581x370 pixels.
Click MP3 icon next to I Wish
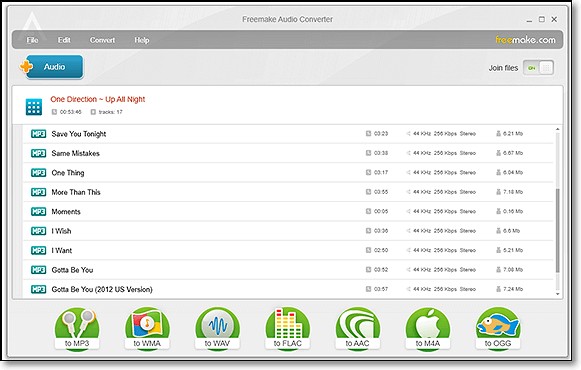pyautogui.click(x=39, y=231)
